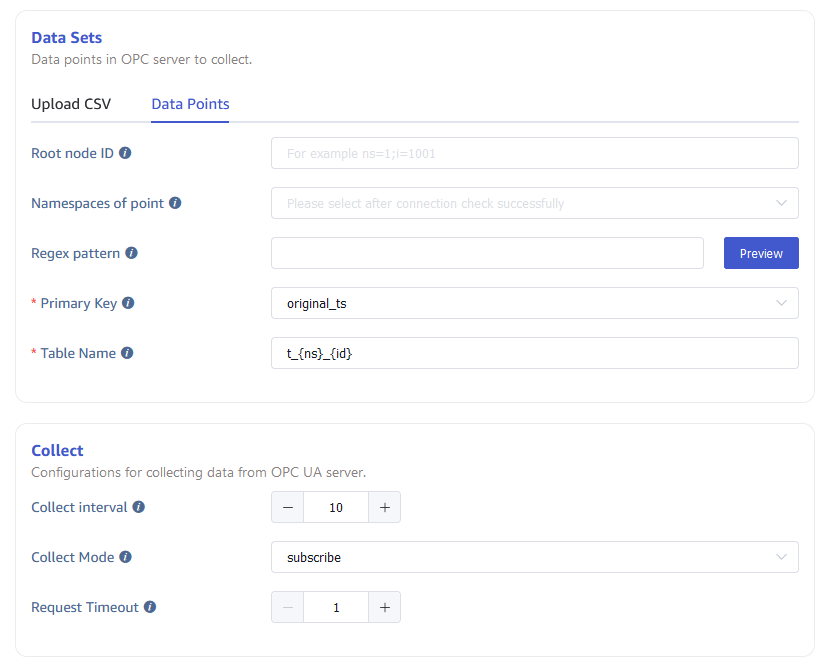Decrease the Collect interval value
This screenshot has height=668, width=829.
(x=288, y=507)
